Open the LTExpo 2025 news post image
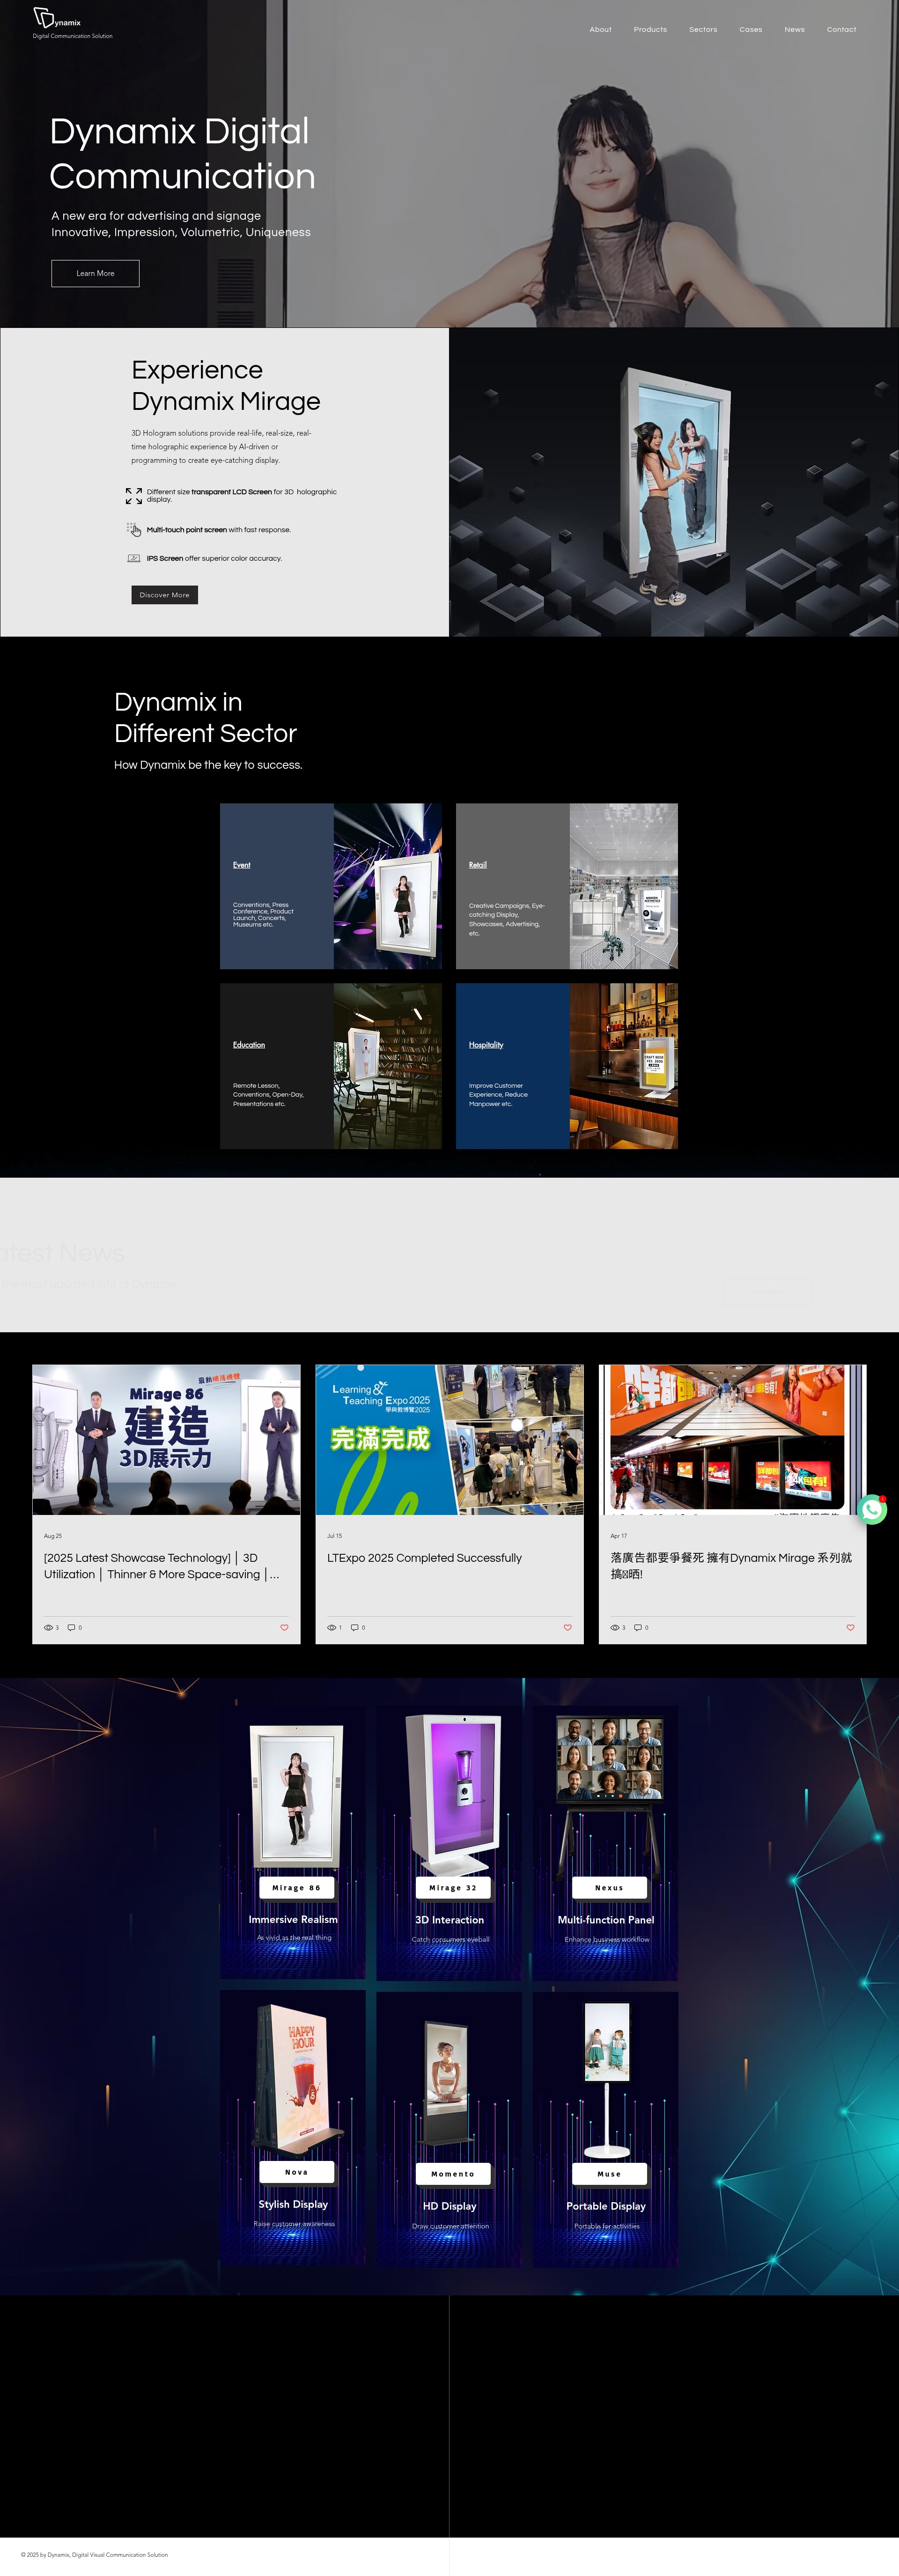 pyautogui.click(x=449, y=1439)
